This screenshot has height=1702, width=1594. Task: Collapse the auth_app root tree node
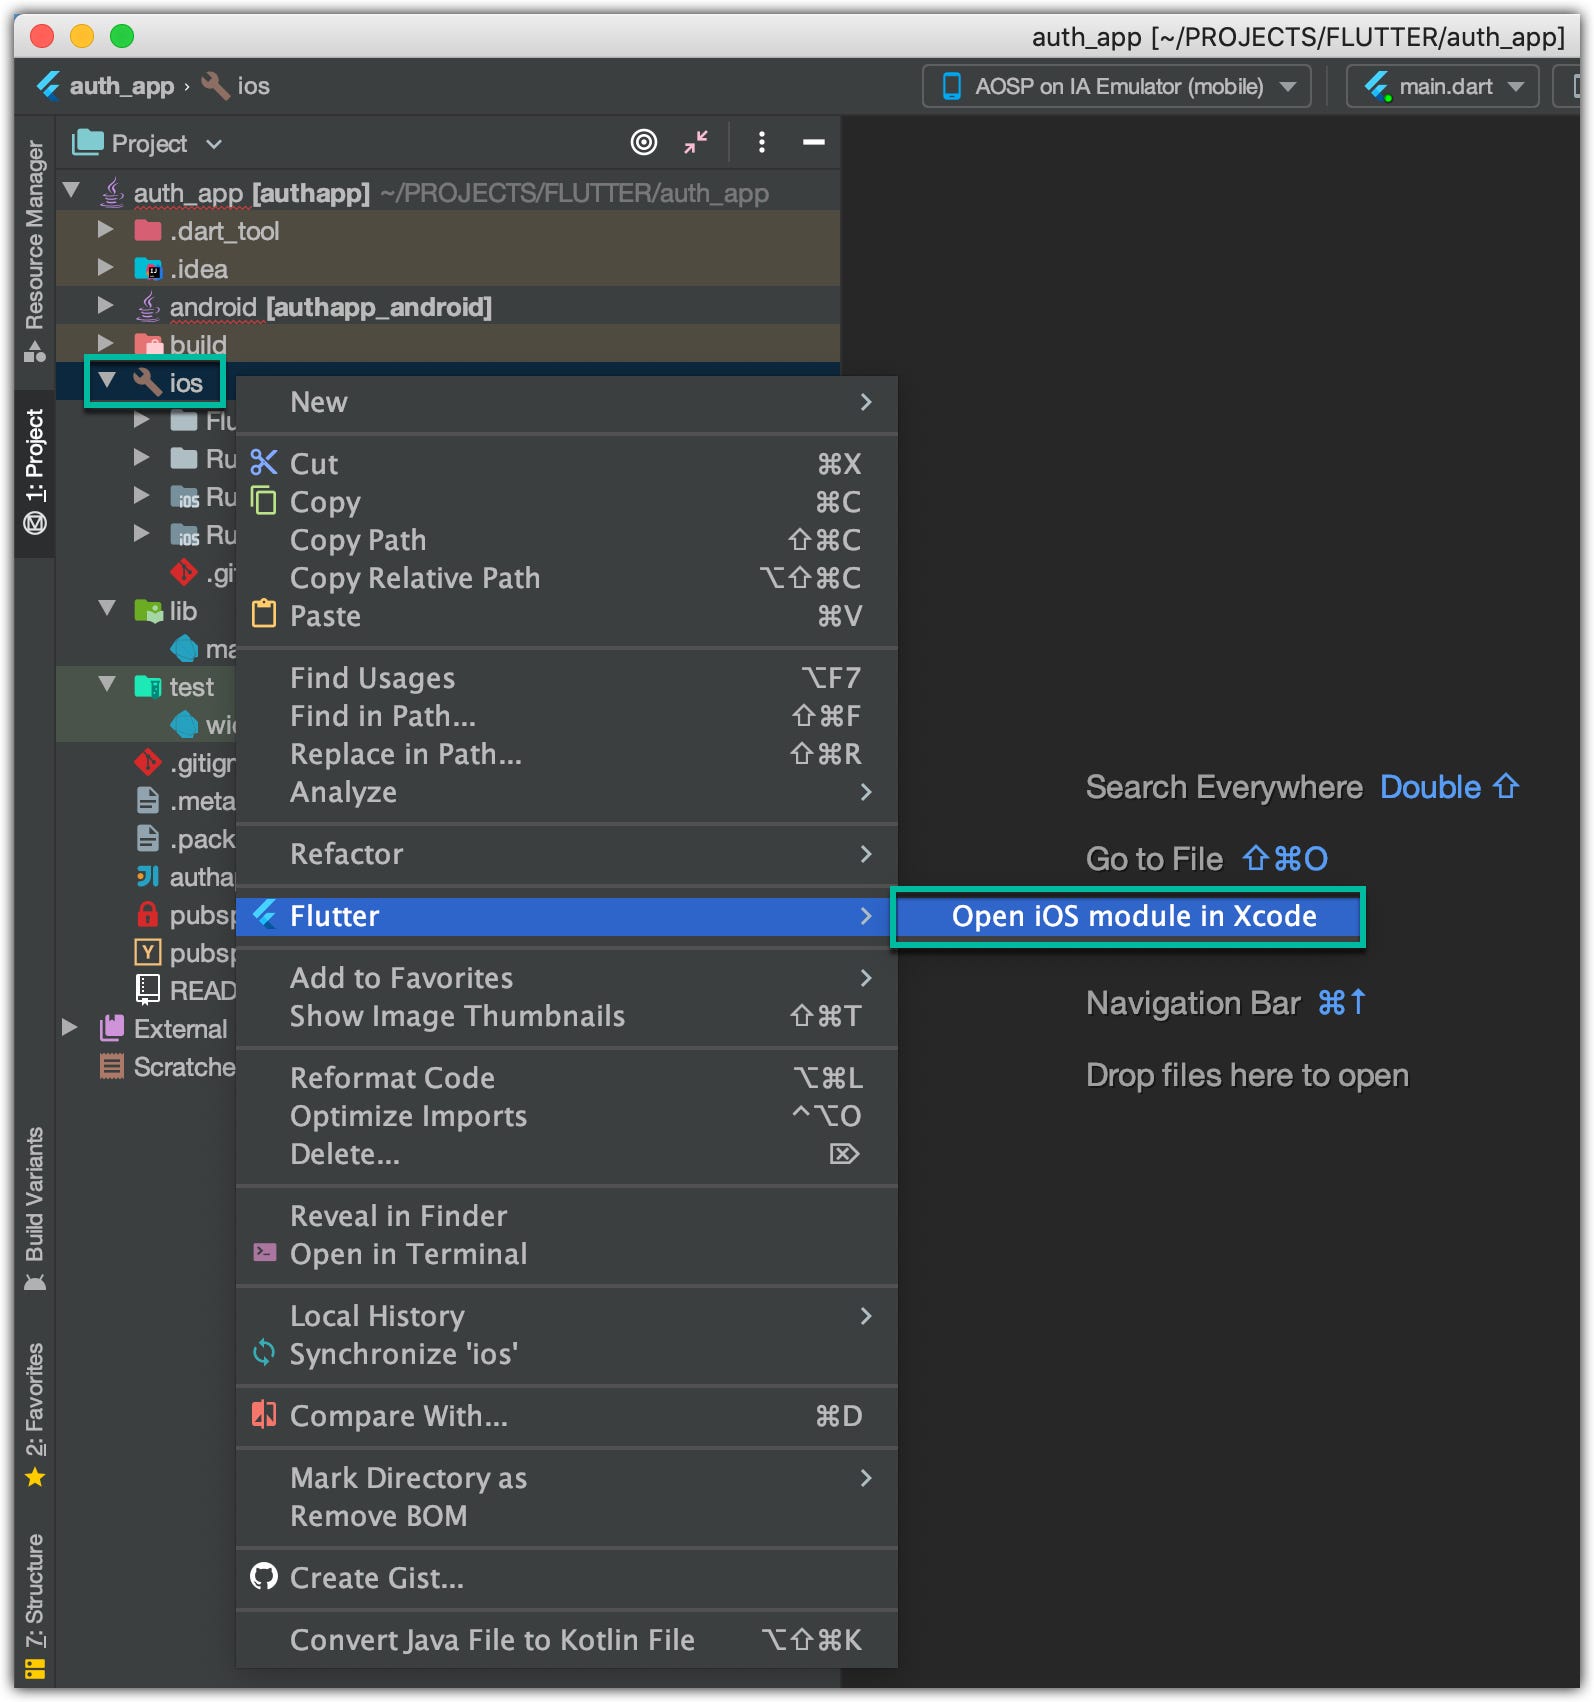click(71, 188)
